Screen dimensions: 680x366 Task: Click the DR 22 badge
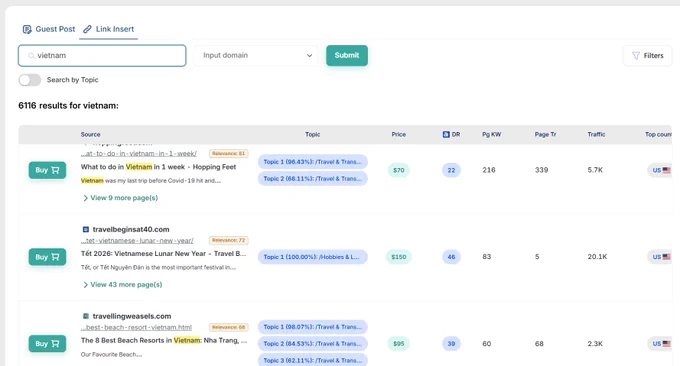[x=451, y=170]
